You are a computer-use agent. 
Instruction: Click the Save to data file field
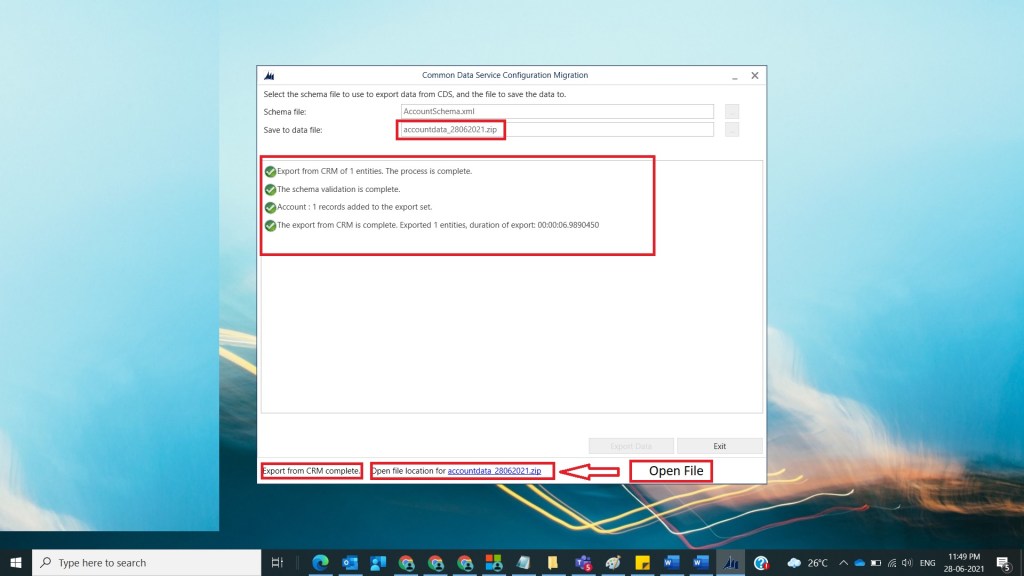click(556, 129)
